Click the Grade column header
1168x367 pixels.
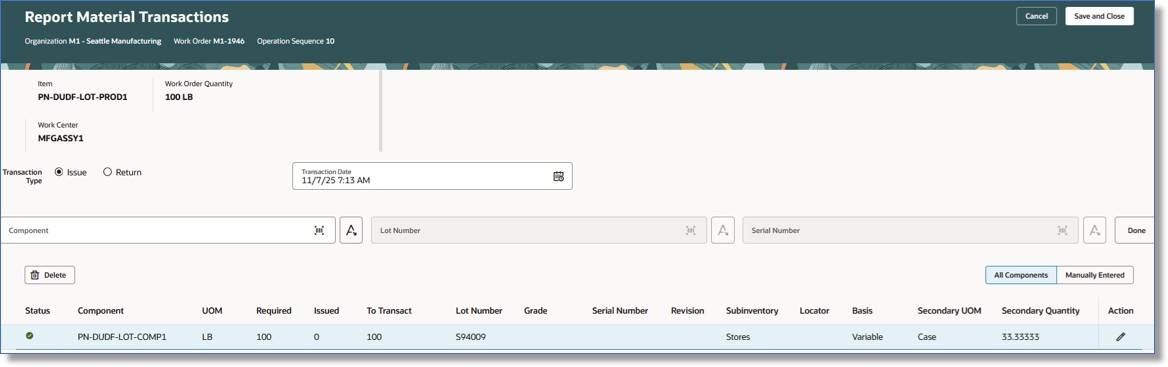point(536,311)
